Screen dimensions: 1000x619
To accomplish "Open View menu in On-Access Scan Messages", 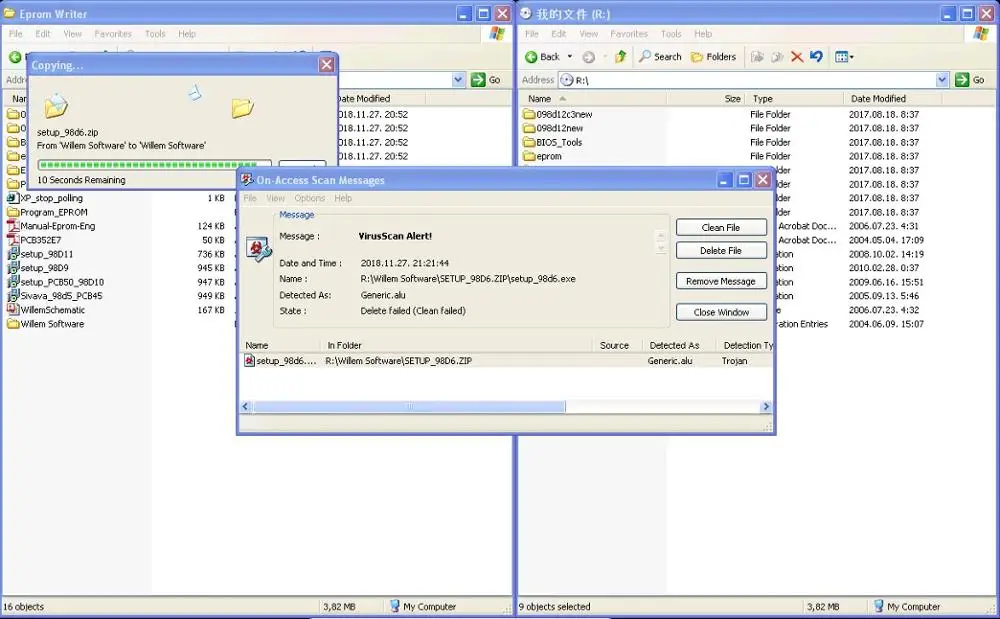I will [x=276, y=198].
